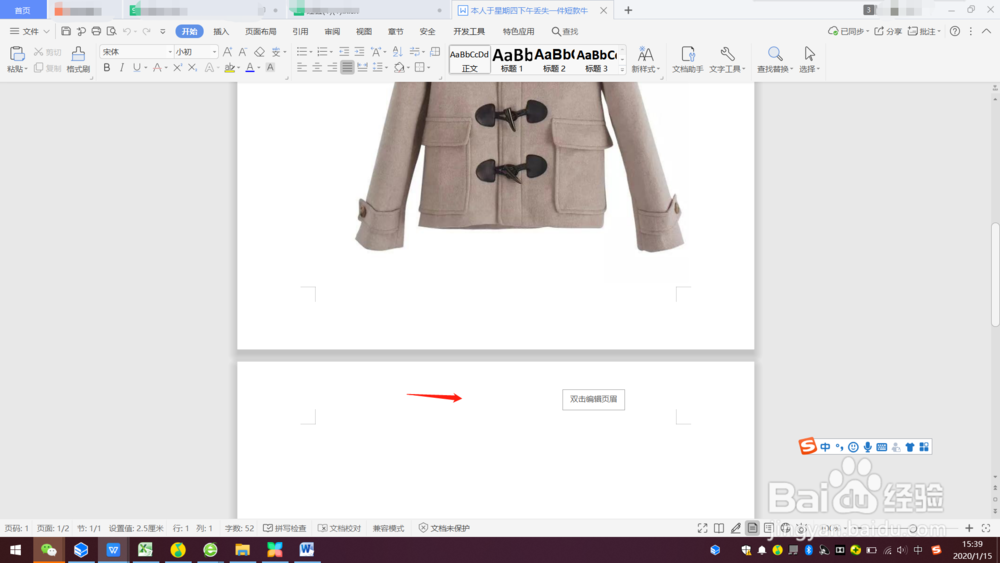Expand styles gallery more arrow
The height and width of the screenshot is (563, 1000).
coord(622,69)
